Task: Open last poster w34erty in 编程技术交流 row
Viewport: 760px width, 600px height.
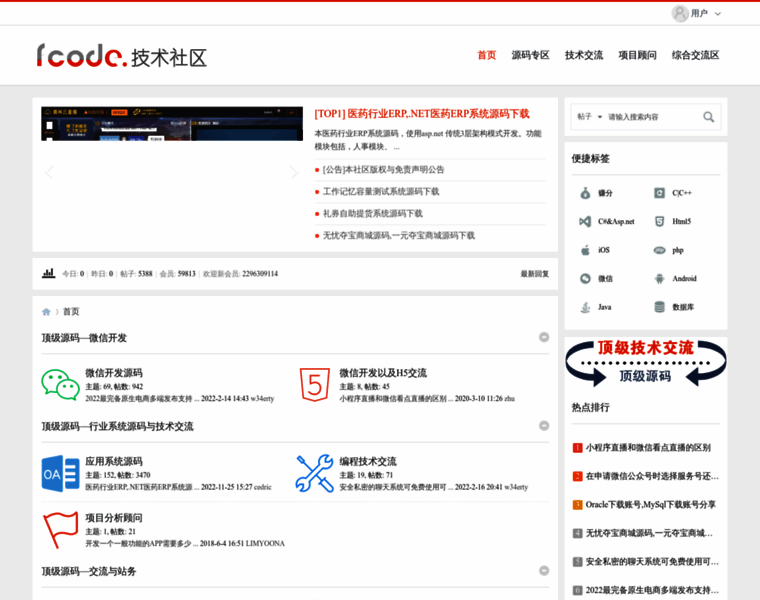Action: pos(516,487)
